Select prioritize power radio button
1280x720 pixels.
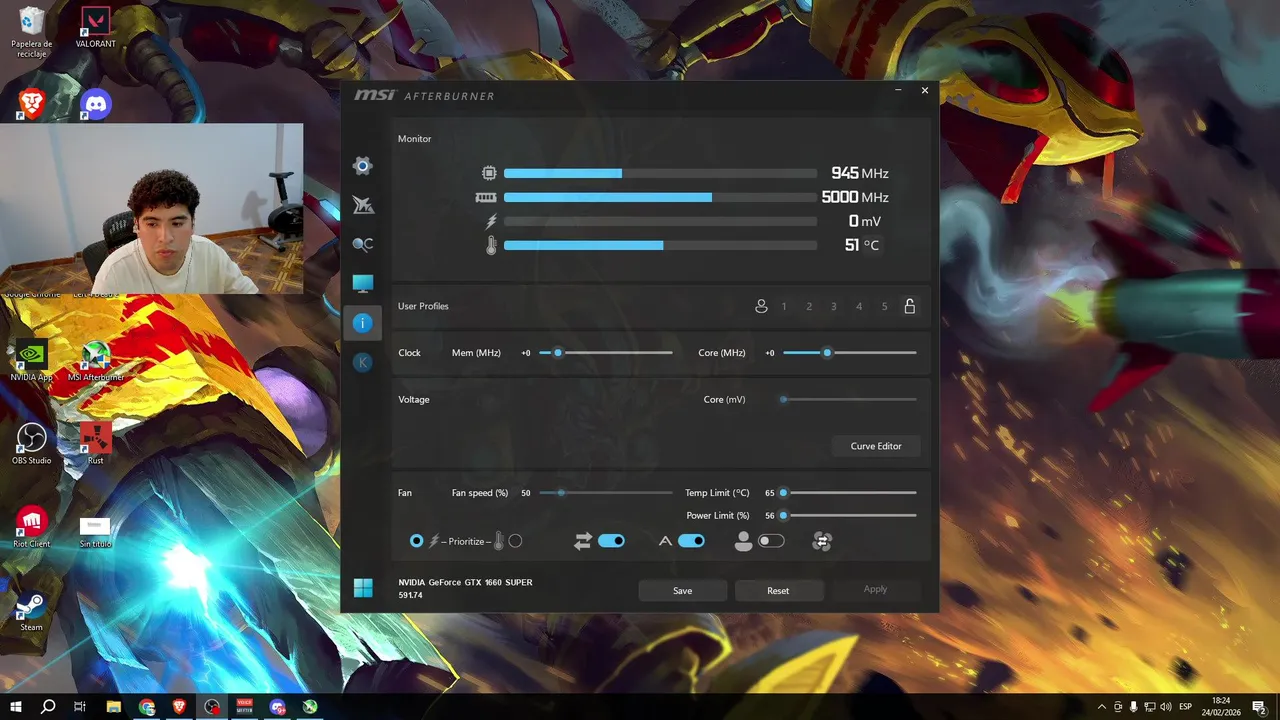[x=417, y=541]
